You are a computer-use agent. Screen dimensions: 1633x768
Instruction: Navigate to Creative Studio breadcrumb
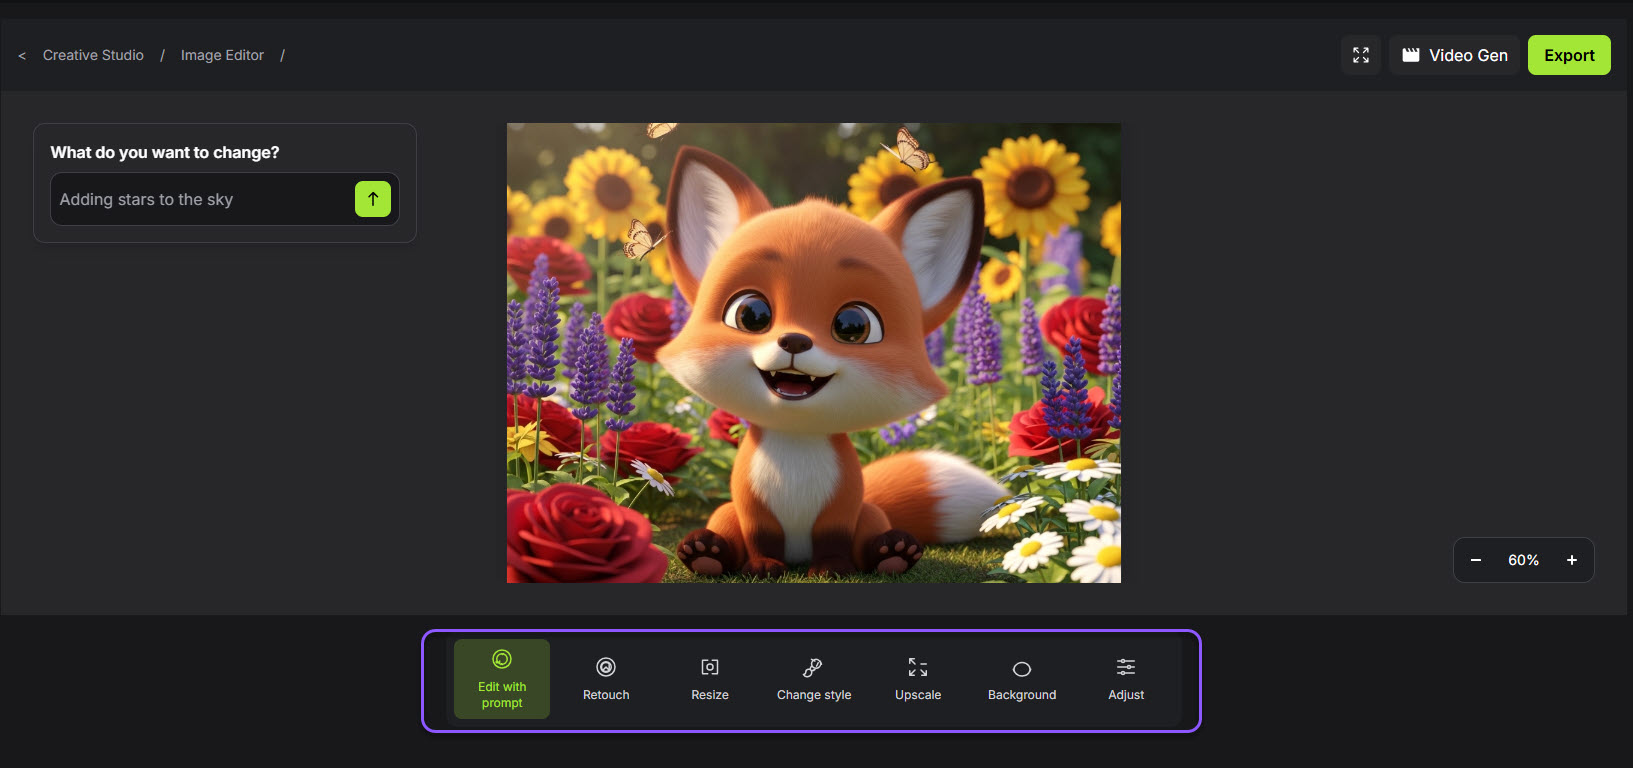(93, 55)
